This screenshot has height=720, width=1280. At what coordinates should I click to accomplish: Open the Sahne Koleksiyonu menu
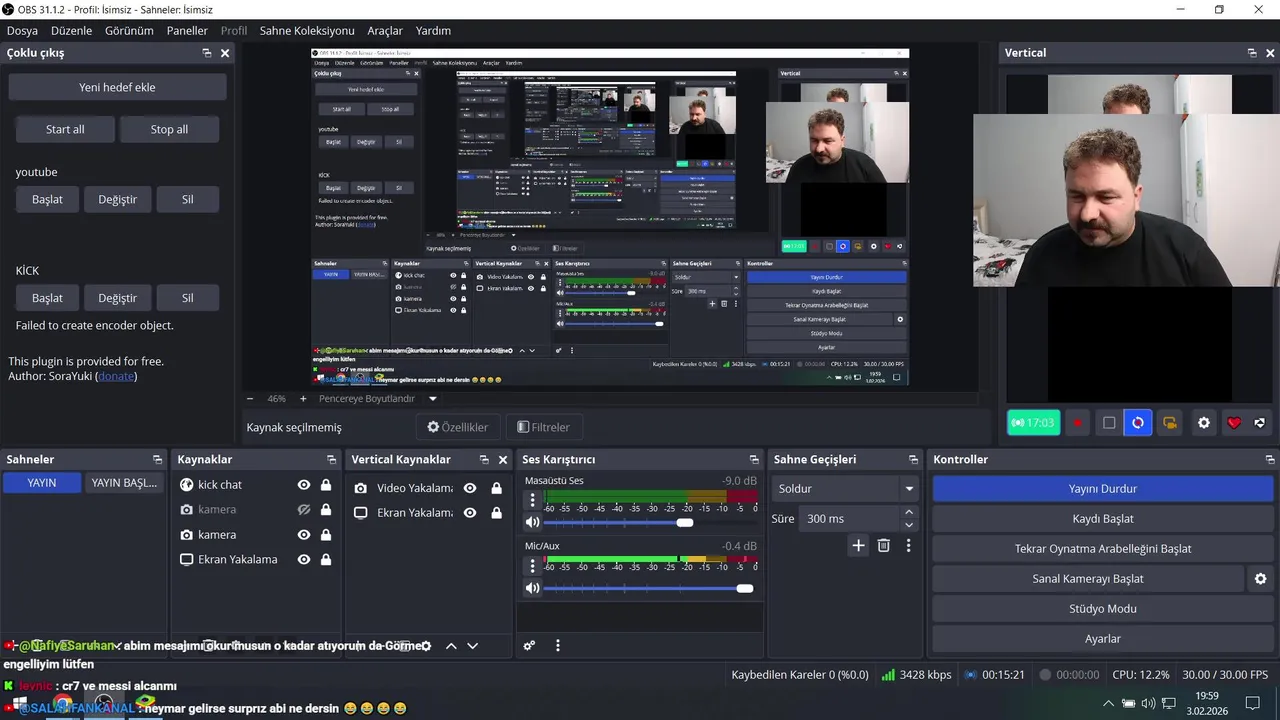(x=307, y=31)
